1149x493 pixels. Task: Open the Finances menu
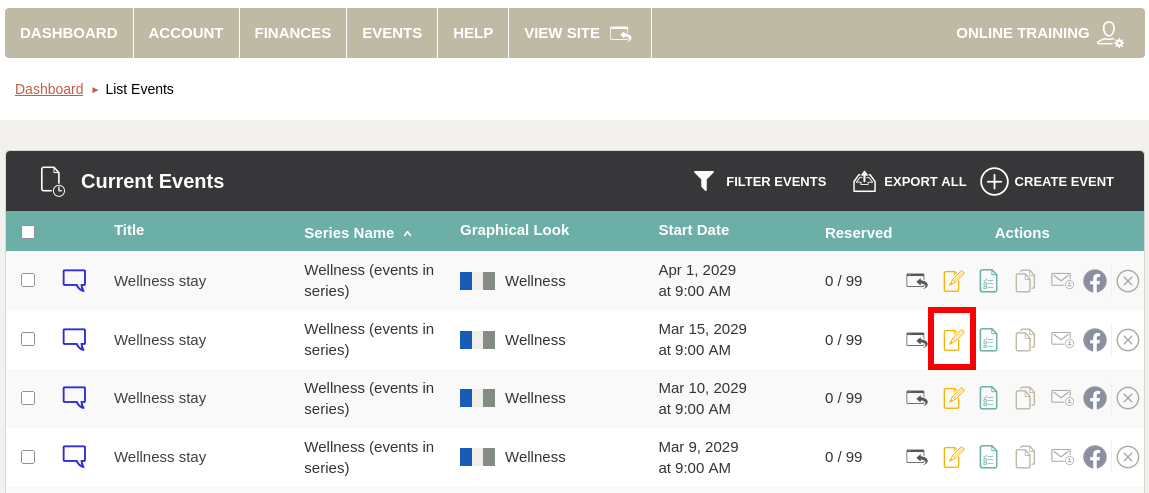(x=292, y=33)
